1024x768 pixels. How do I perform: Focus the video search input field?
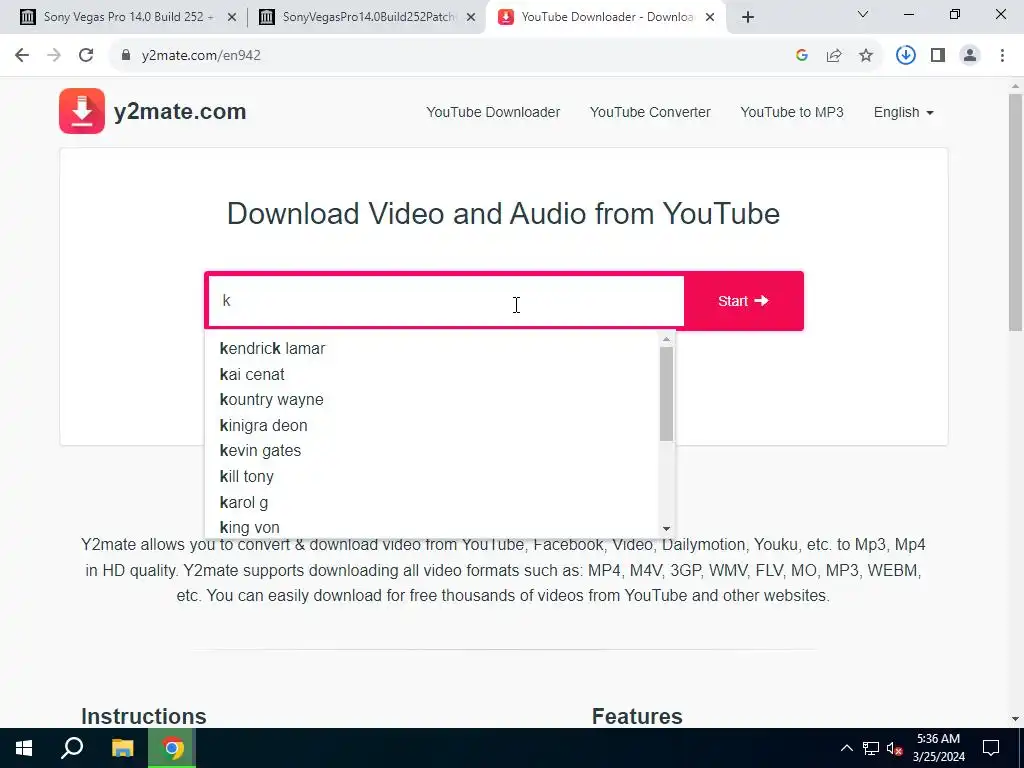tap(446, 301)
